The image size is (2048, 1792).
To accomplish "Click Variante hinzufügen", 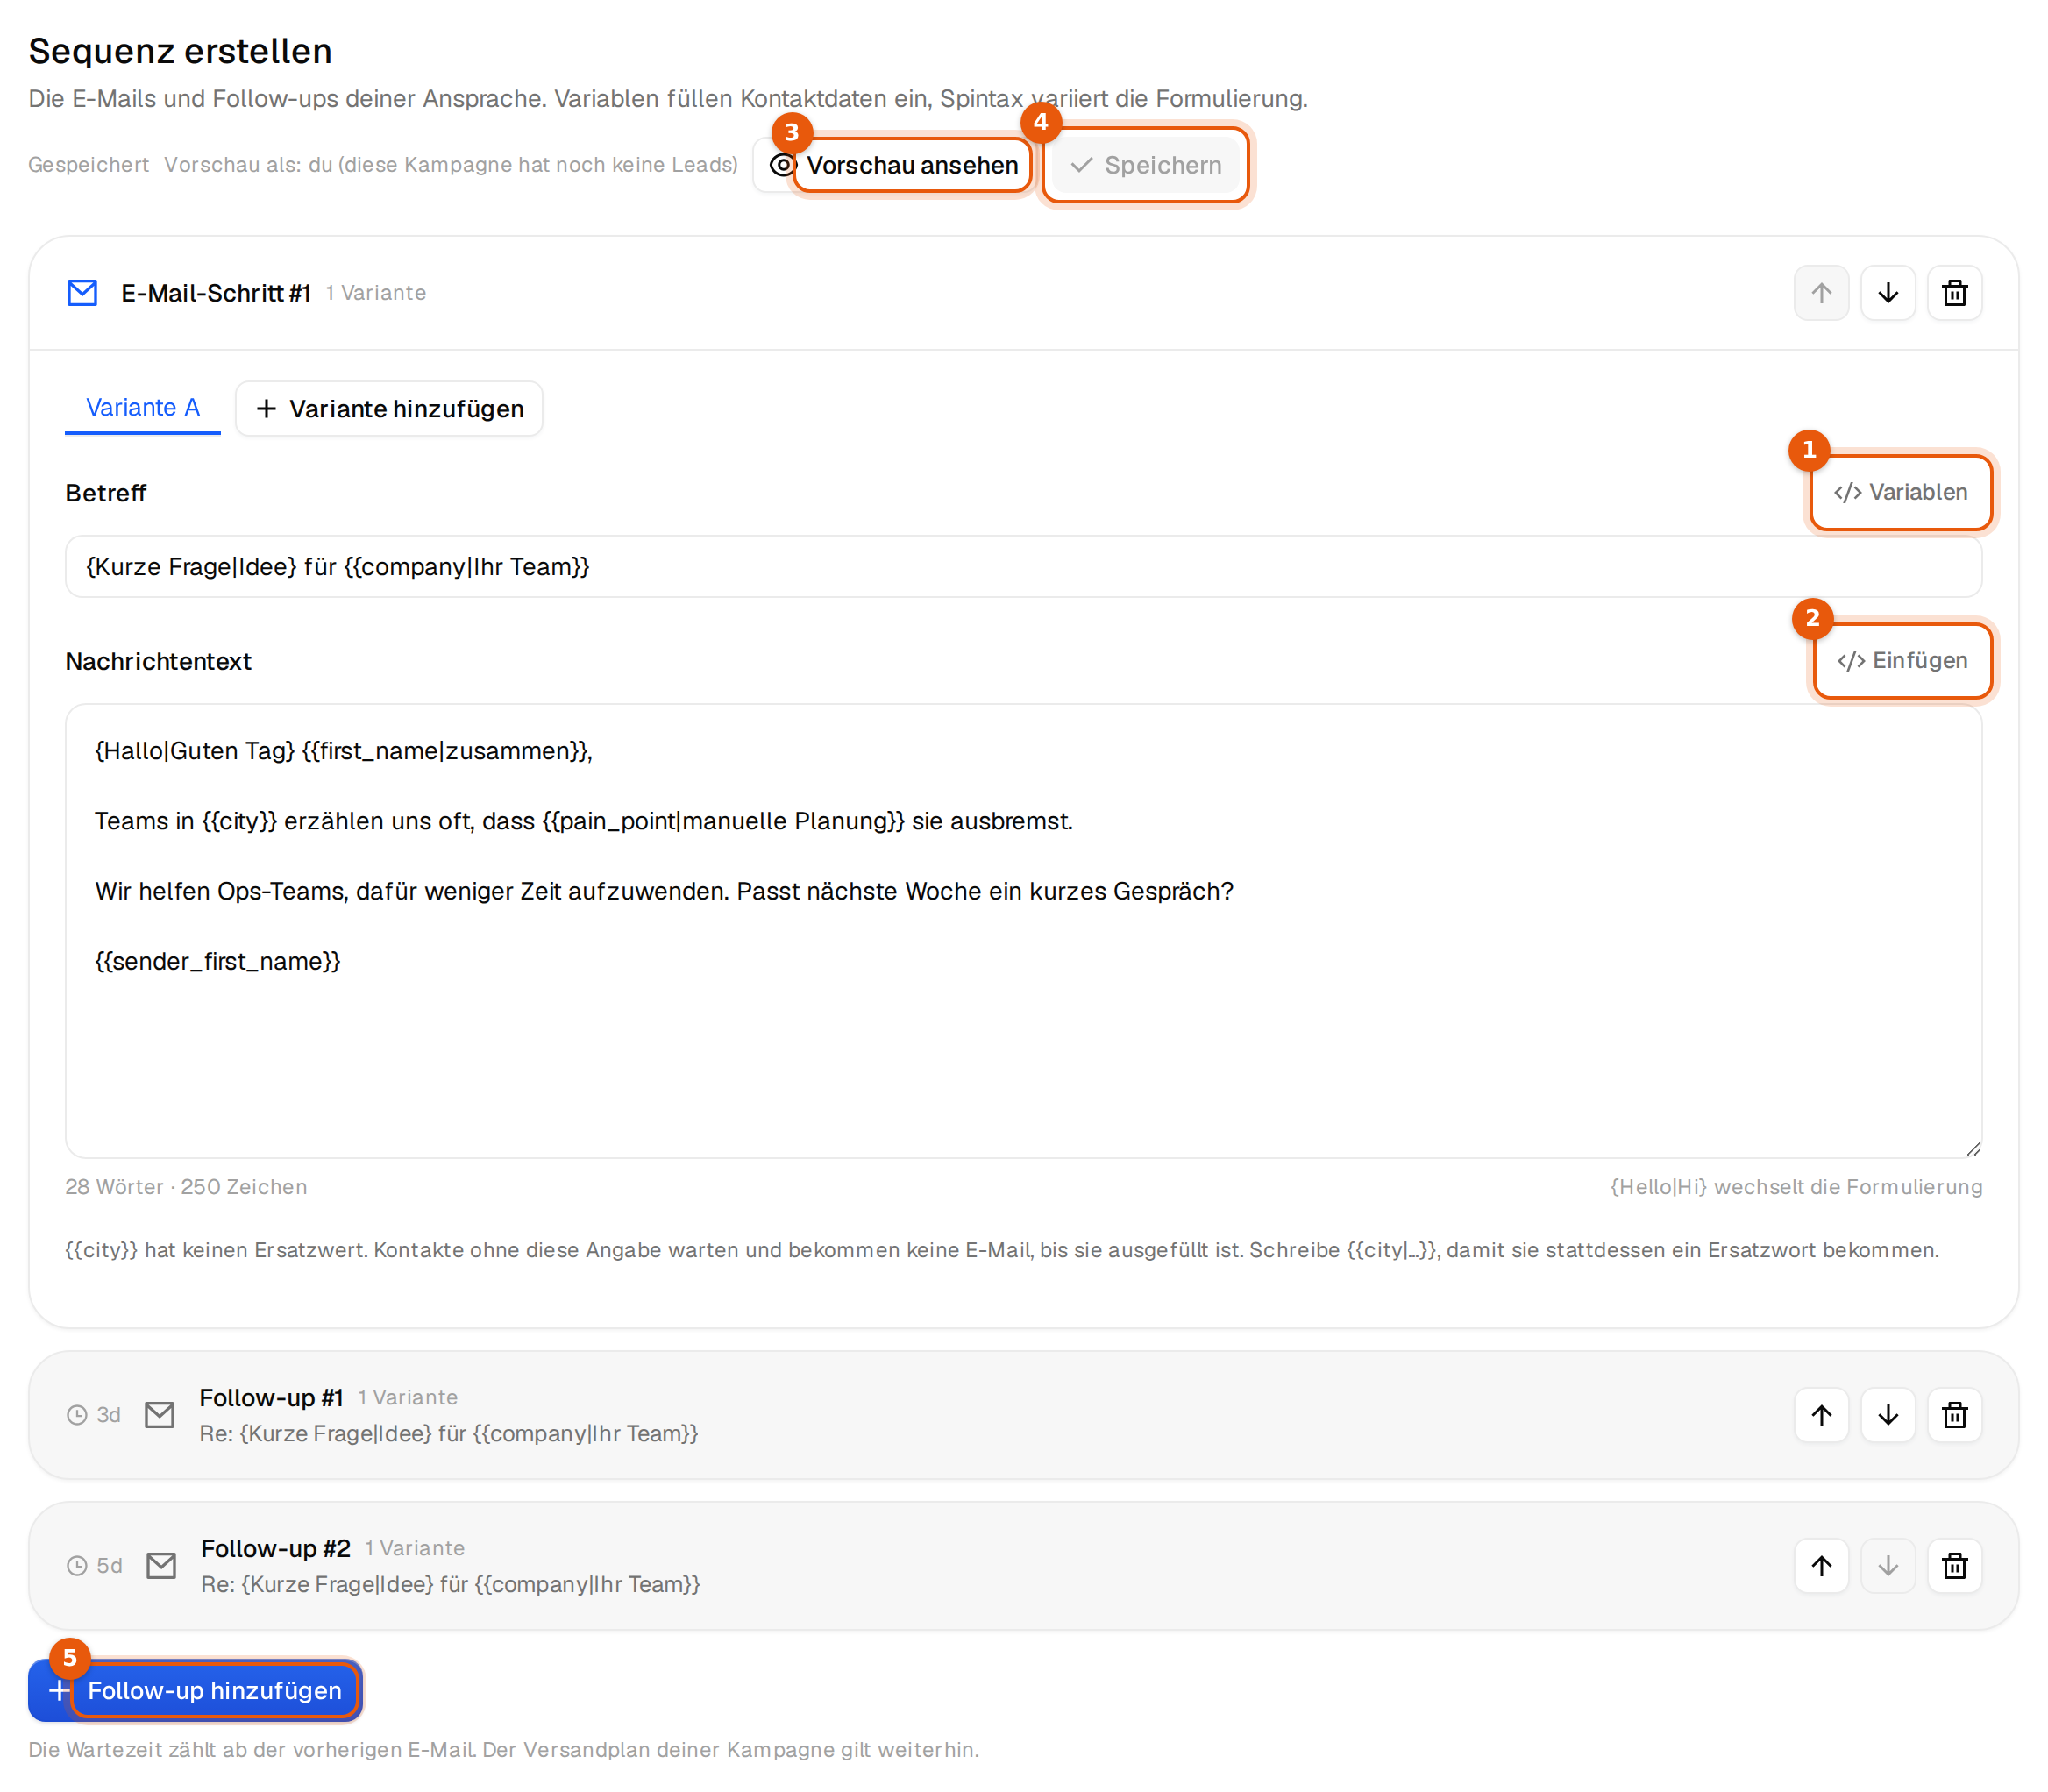I will pos(389,408).
